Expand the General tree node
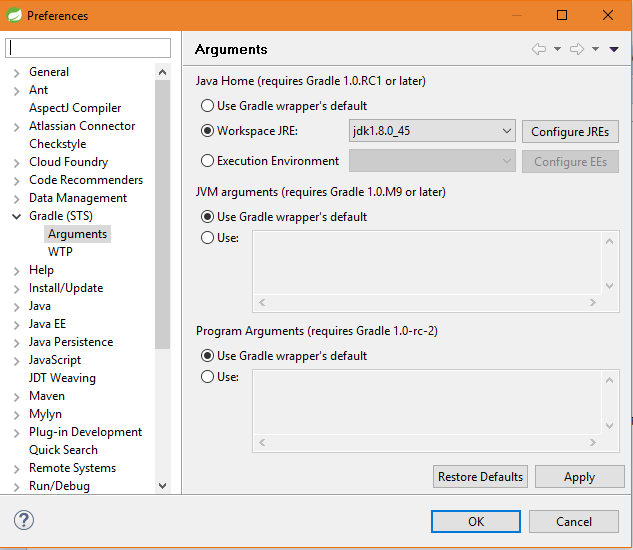Viewport: 633px width, 550px height. [17, 73]
